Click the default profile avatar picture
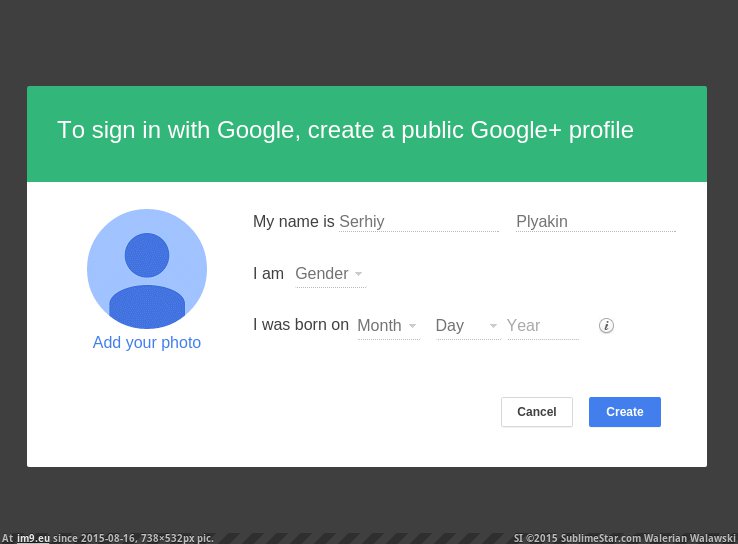 point(147,268)
